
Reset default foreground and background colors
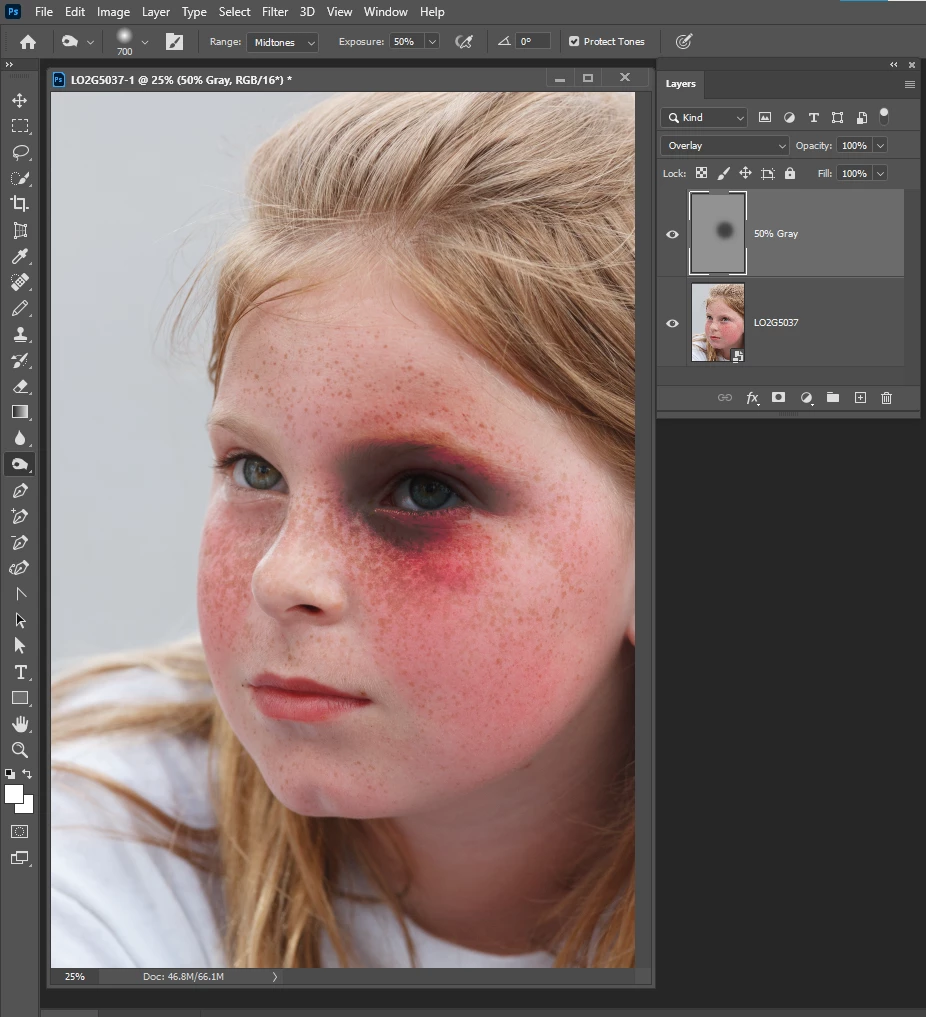click(10, 773)
